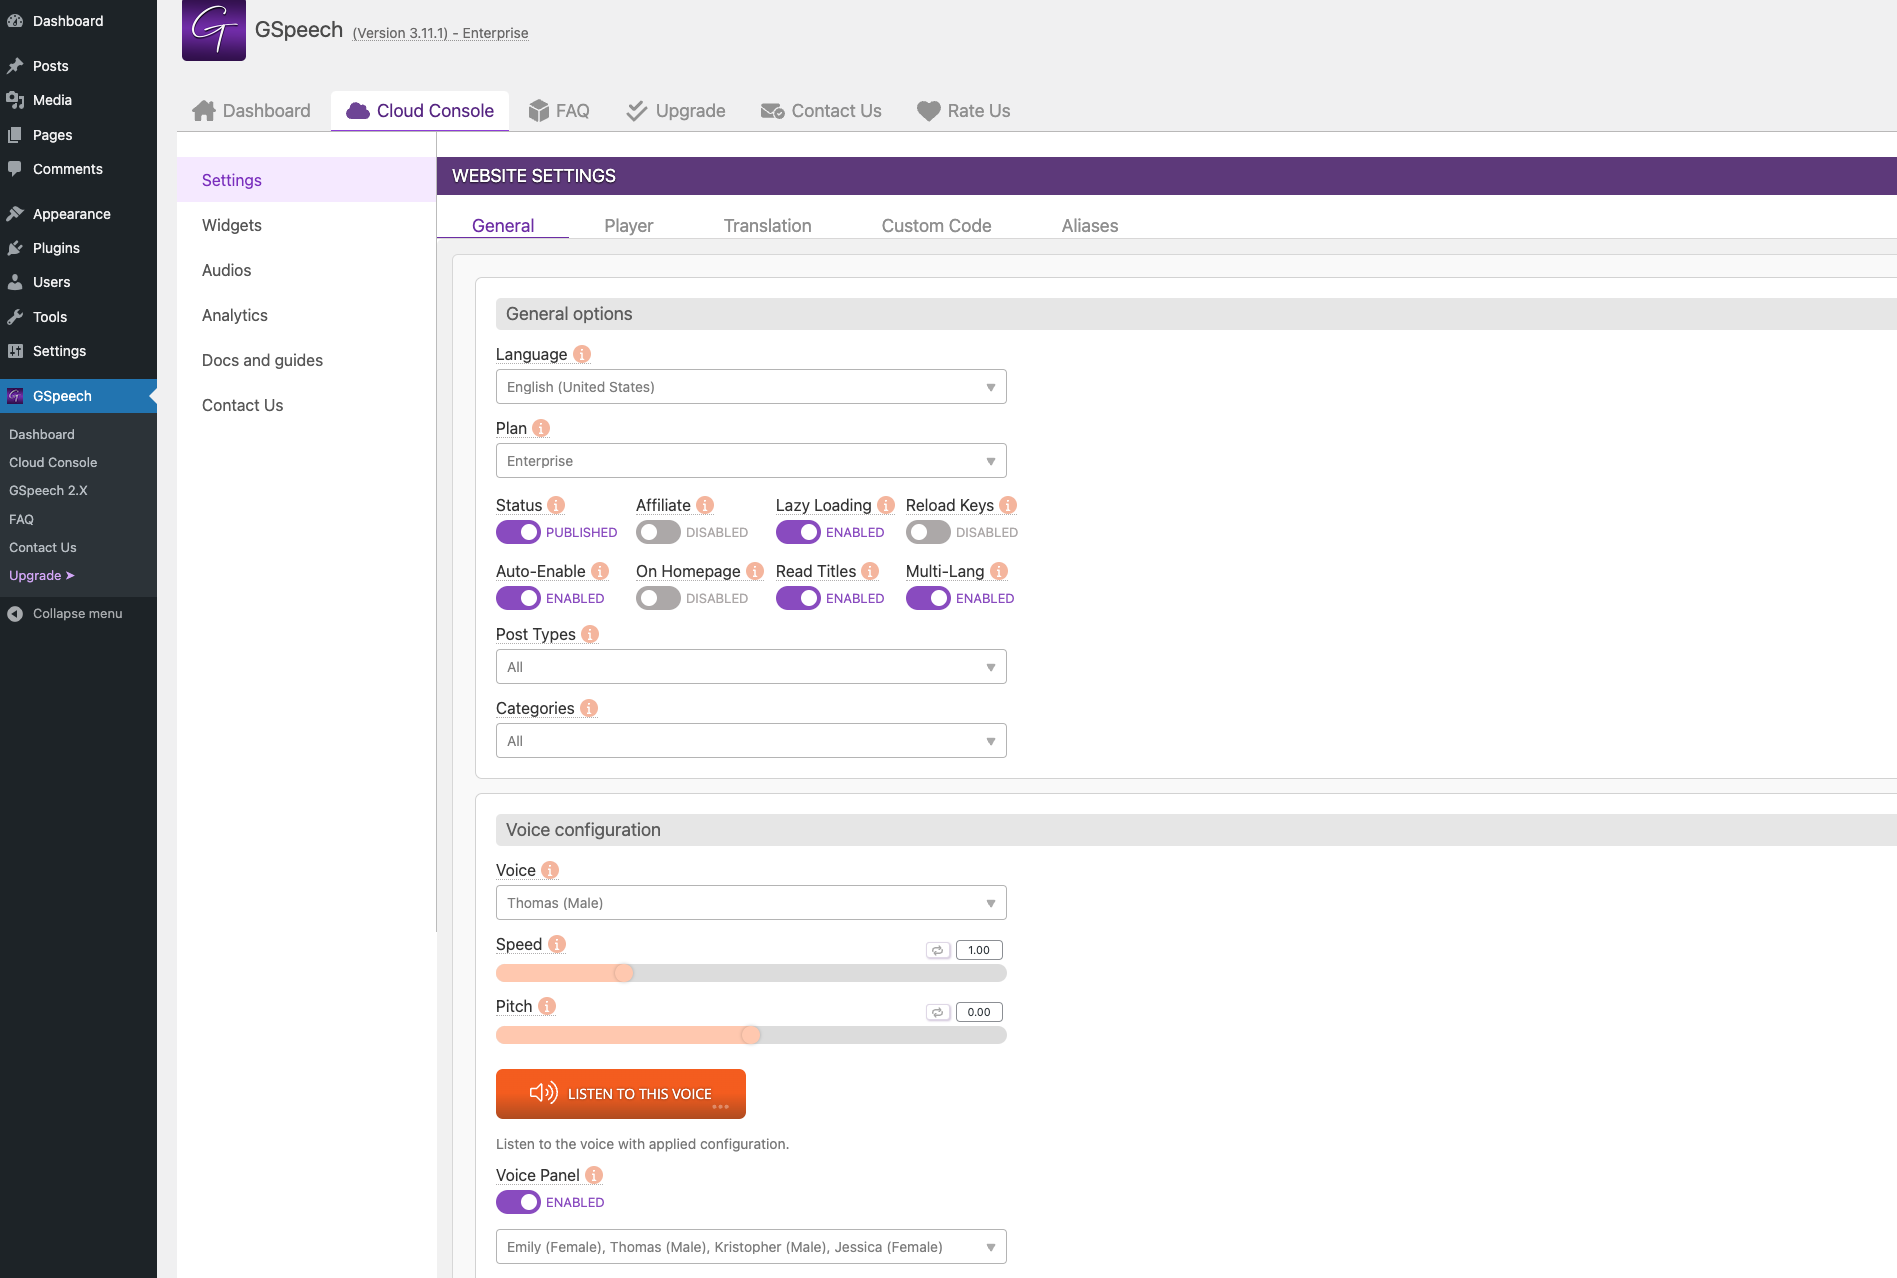The height and width of the screenshot is (1278, 1897).
Task: Click the Speed slider handle
Action: point(624,973)
